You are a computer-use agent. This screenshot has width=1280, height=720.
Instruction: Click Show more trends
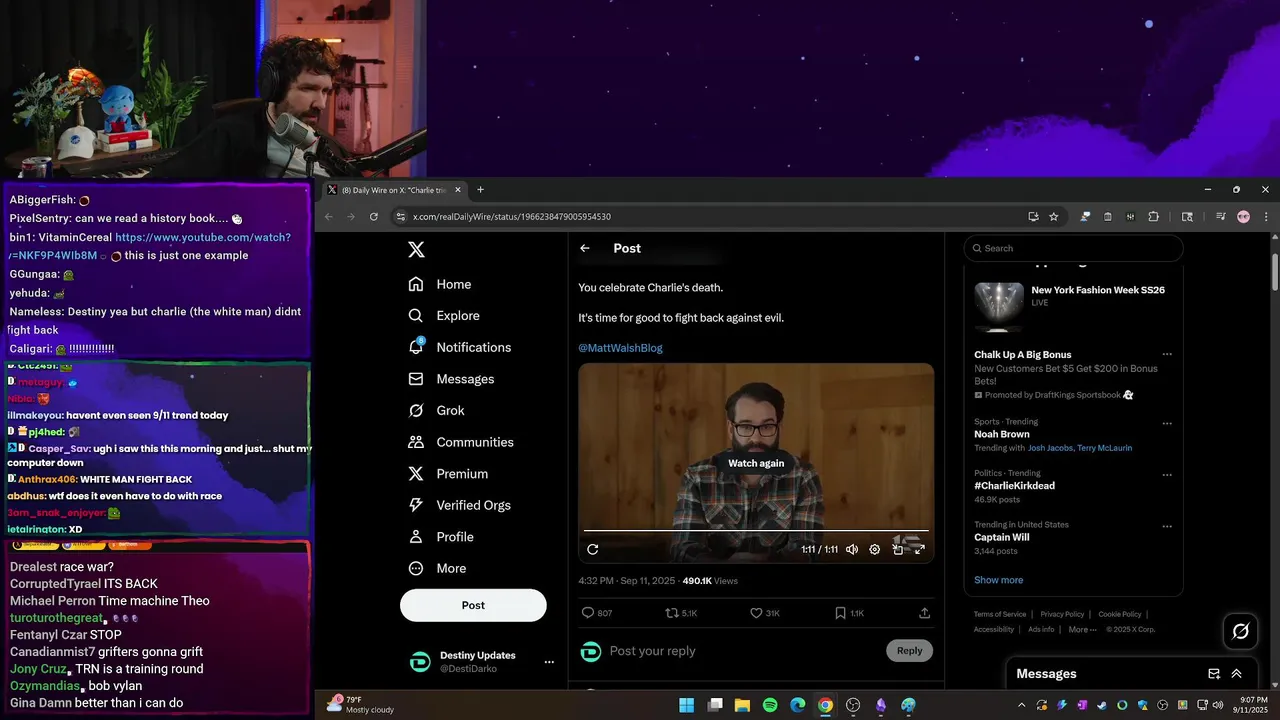998,580
